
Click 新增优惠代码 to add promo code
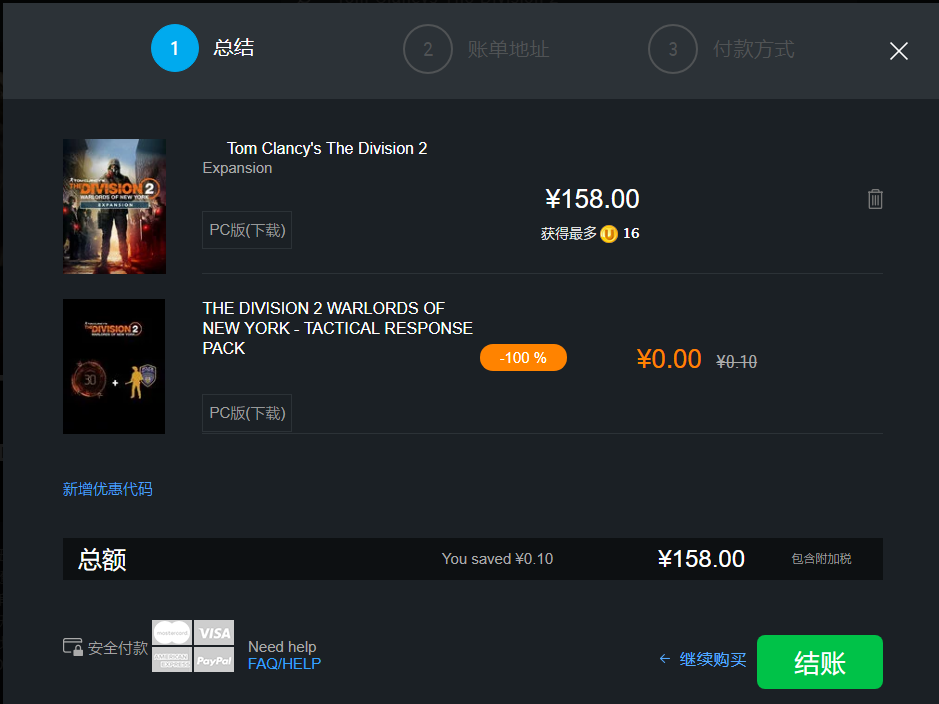coord(108,489)
